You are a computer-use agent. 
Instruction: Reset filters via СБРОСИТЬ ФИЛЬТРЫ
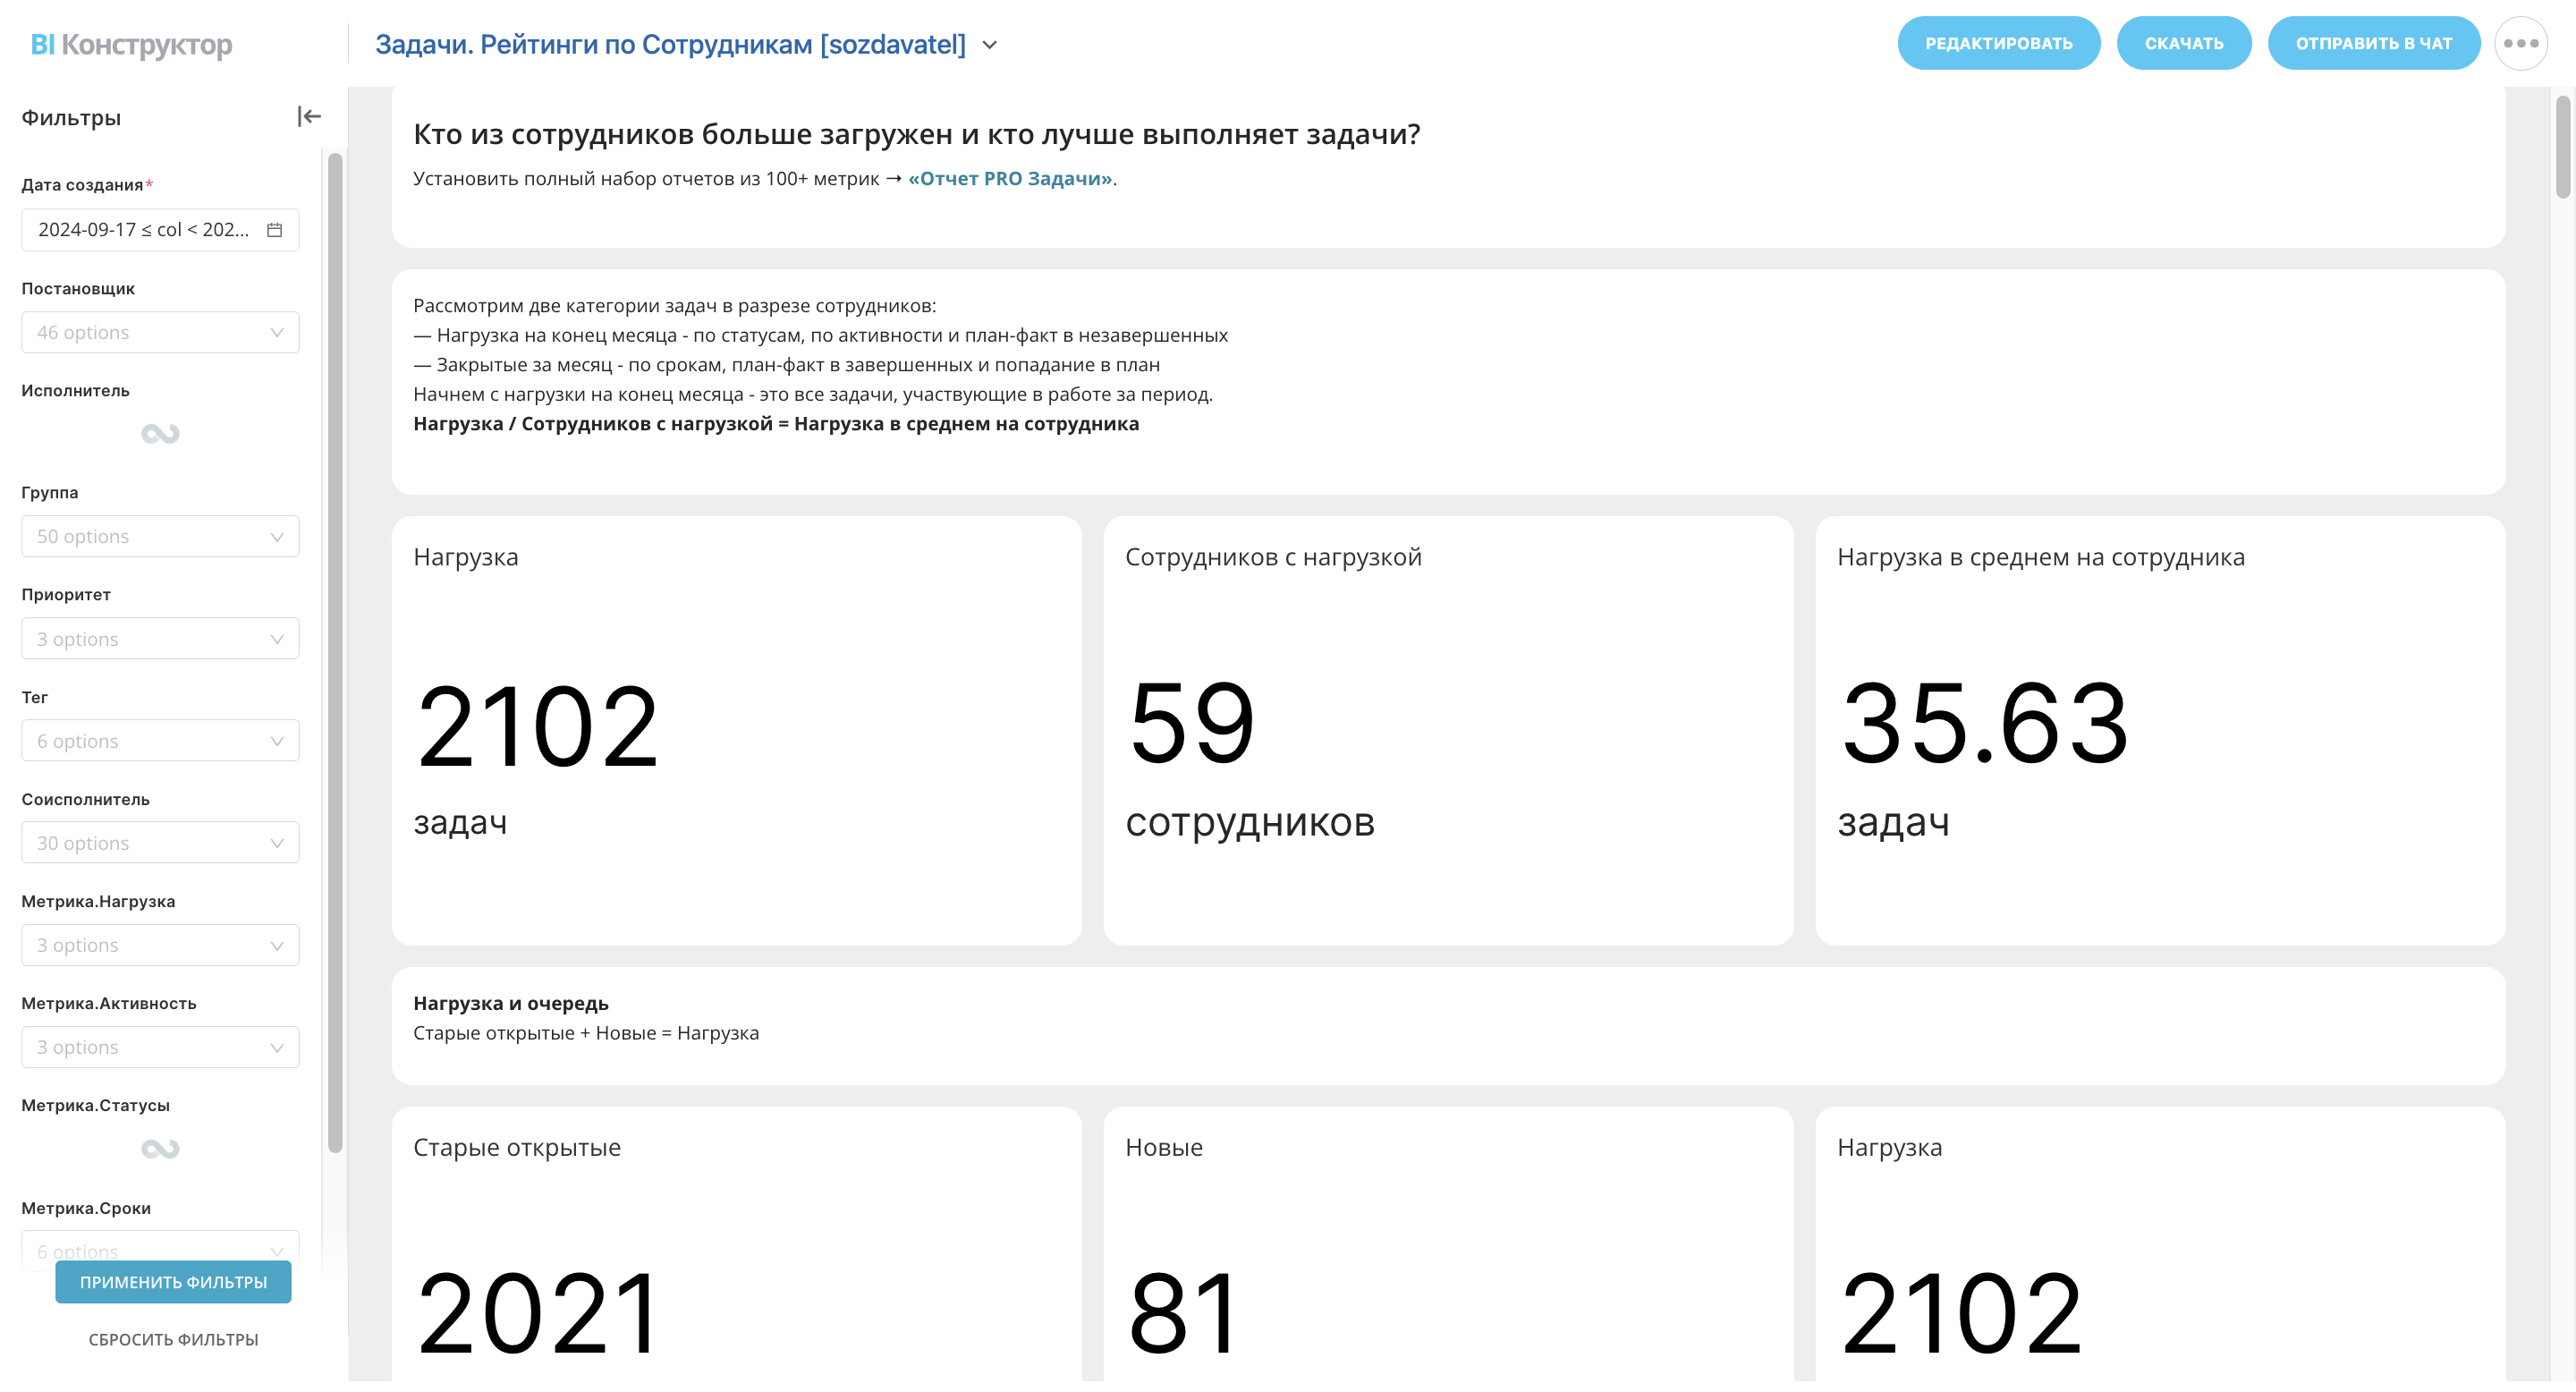(173, 1339)
